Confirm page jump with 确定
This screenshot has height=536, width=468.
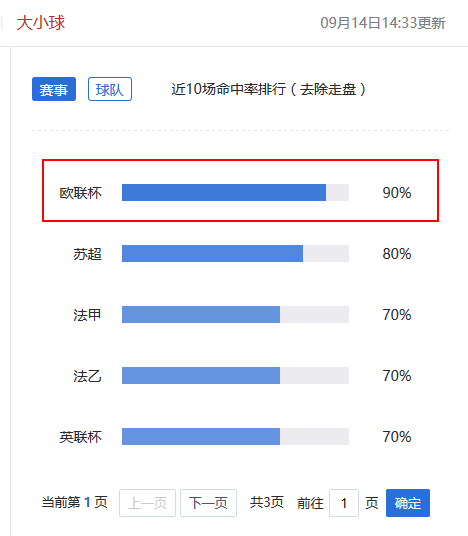point(408,503)
